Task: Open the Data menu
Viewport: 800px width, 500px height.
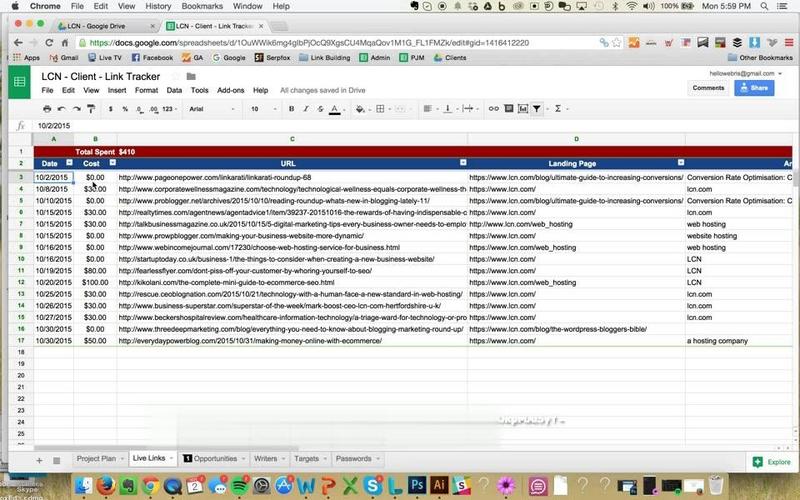Action: 174,90
